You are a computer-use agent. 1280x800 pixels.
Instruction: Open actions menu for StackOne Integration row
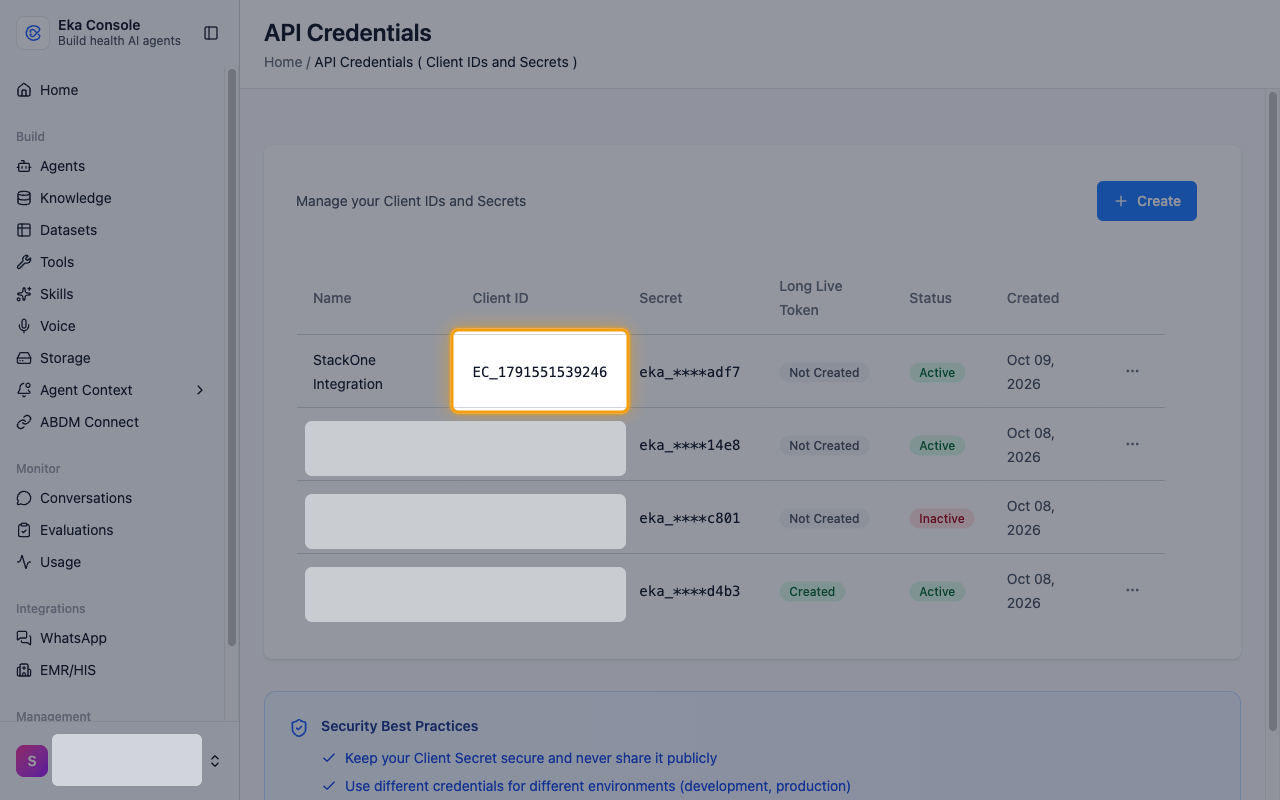pyautogui.click(x=1132, y=371)
